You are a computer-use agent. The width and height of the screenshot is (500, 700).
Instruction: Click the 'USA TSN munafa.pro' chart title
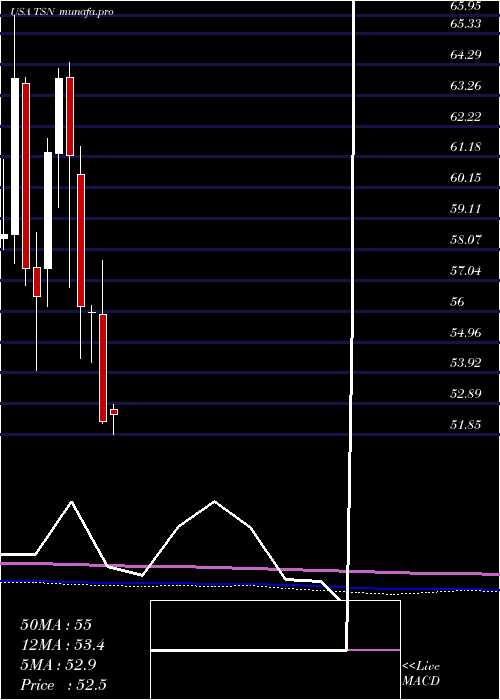click(x=62, y=12)
